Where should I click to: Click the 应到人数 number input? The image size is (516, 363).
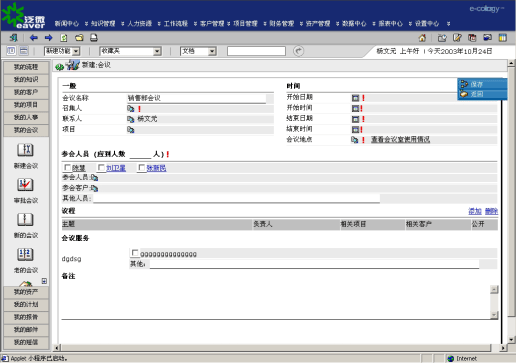(x=140, y=154)
